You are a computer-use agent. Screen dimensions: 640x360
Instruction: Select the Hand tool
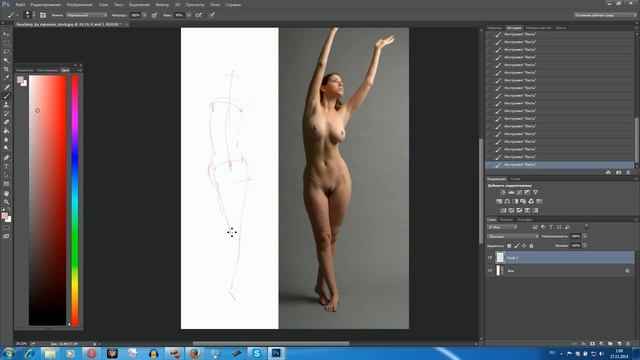6,193
